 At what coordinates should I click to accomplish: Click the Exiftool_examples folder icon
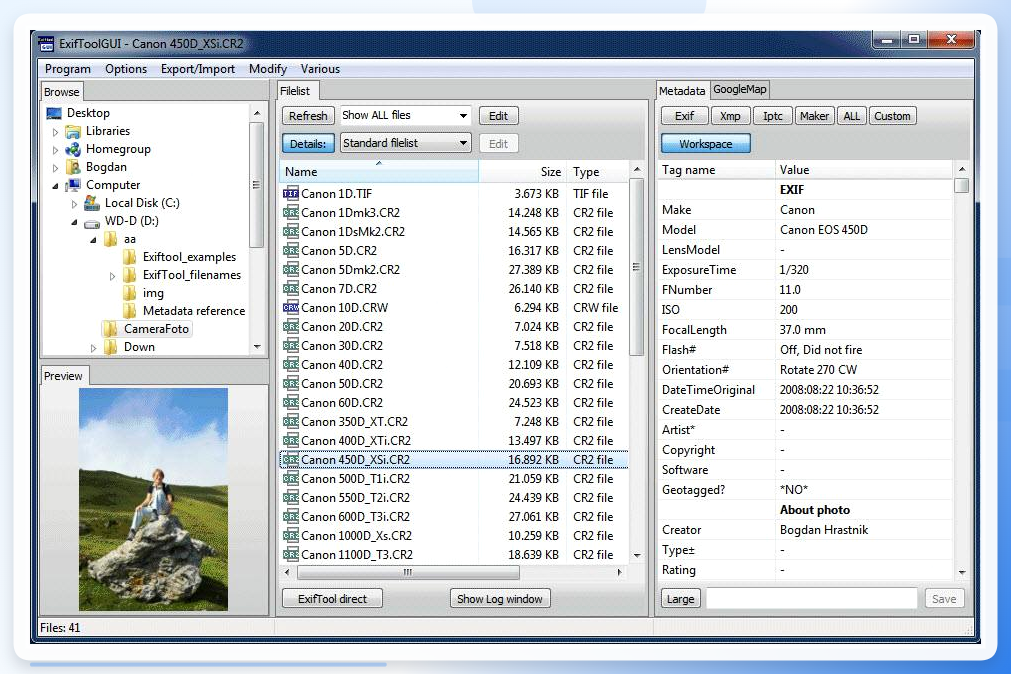point(130,257)
